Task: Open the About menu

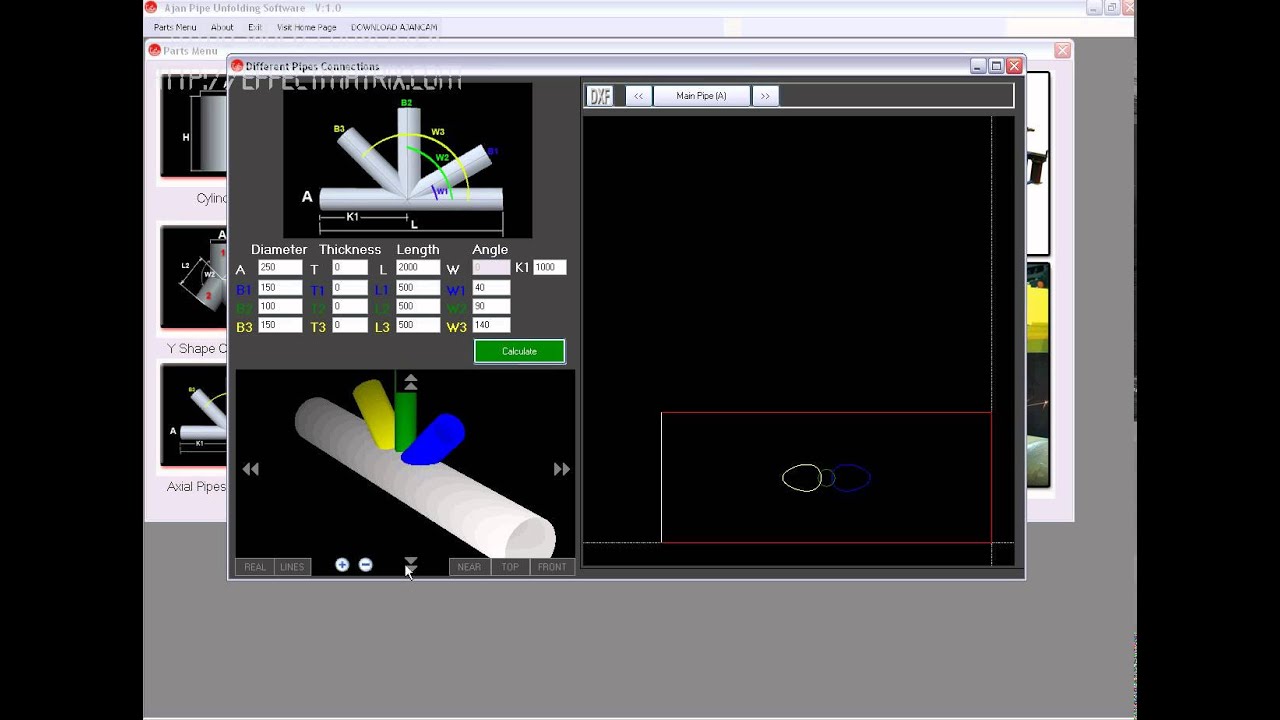Action: 222,27
